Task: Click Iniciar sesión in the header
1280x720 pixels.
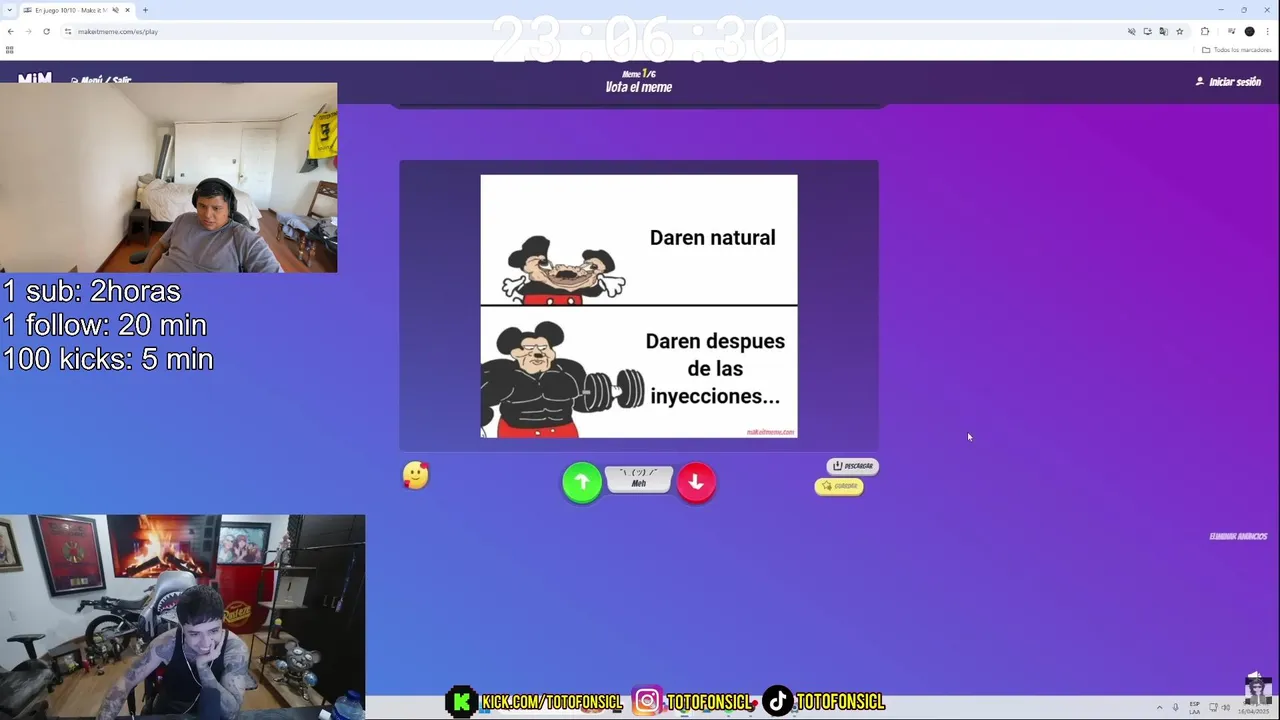Action: pyautogui.click(x=1229, y=82)
